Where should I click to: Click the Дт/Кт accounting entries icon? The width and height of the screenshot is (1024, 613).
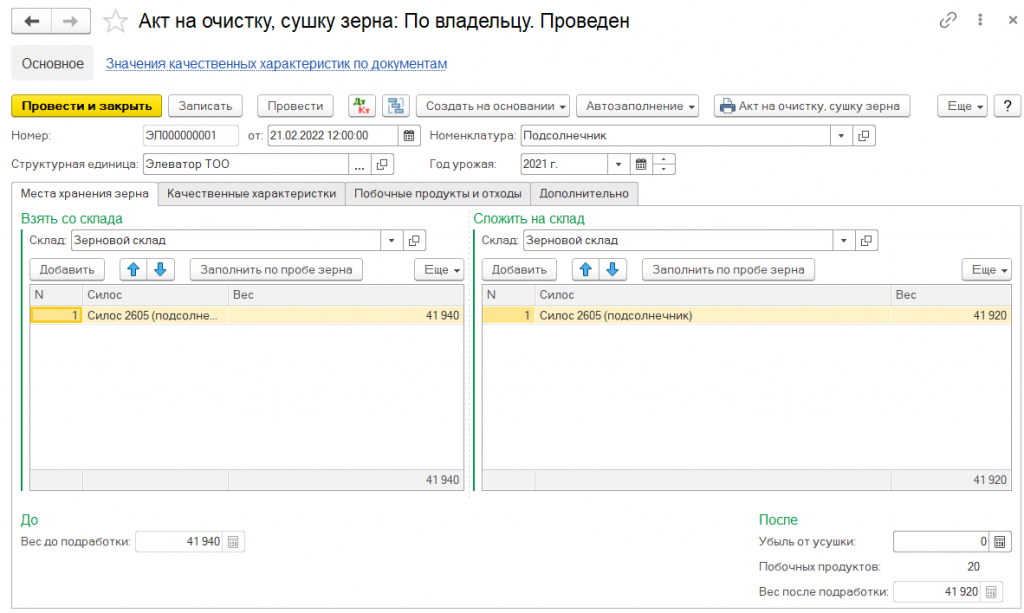pos(360,106)
